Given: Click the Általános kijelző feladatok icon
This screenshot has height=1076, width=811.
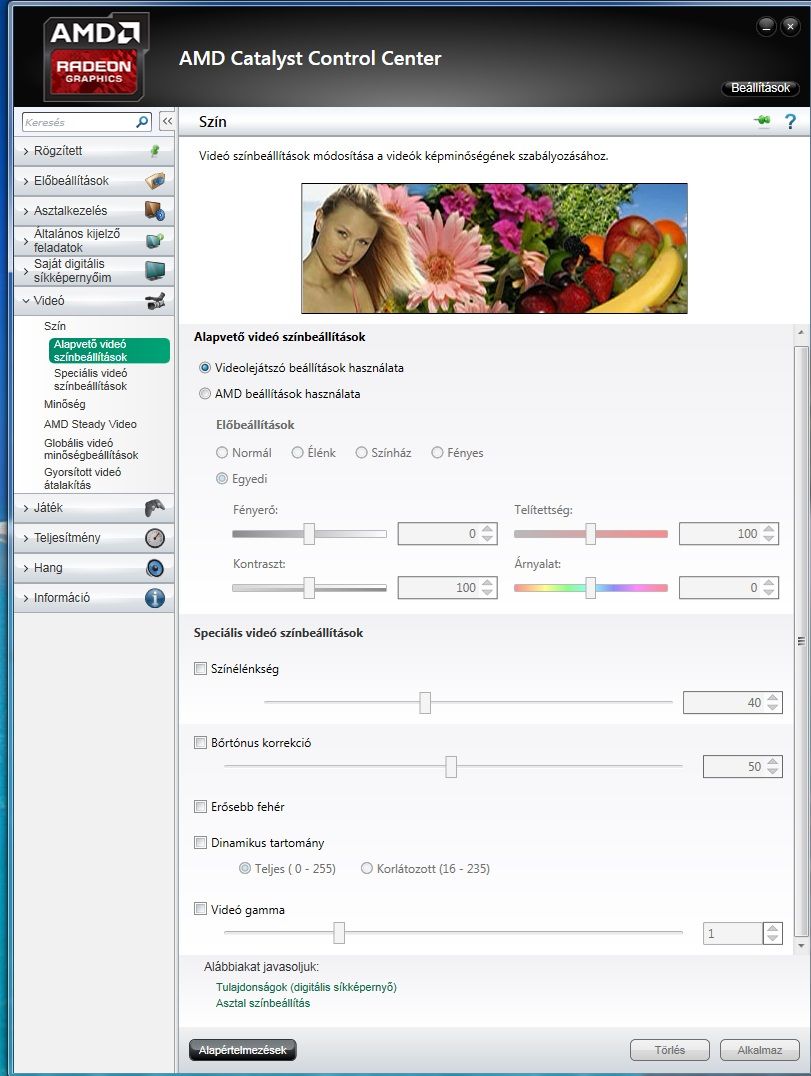Looking at the screenshot, I should (x=155, y=241).
